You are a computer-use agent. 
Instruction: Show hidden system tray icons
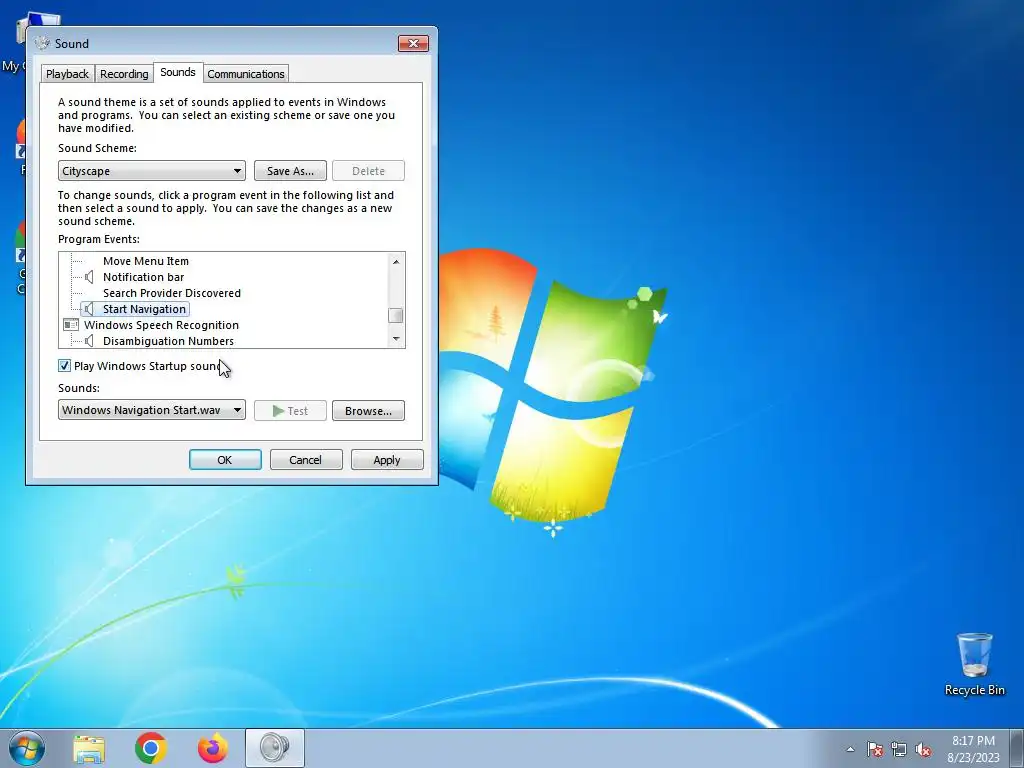[850, 749]
